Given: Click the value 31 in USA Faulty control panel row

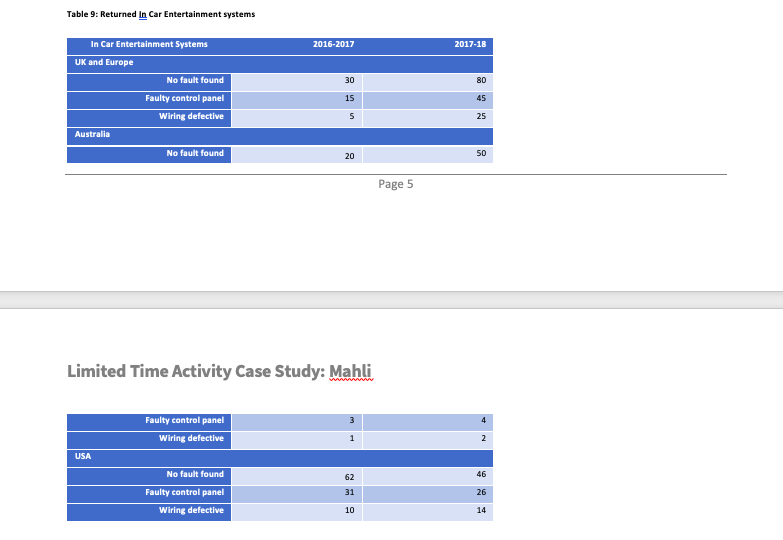Looking at the screenshot, I should (x=350, y=493).
